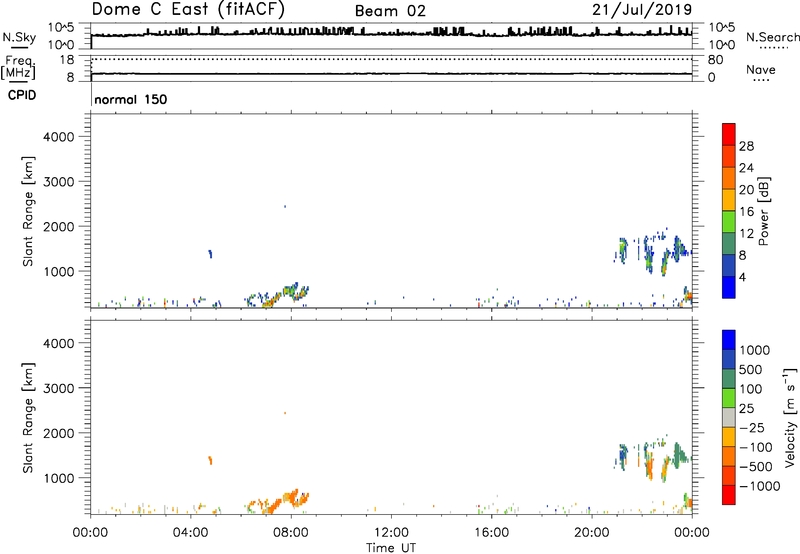Click the blue bottom of power colorbar

point(729,287)
